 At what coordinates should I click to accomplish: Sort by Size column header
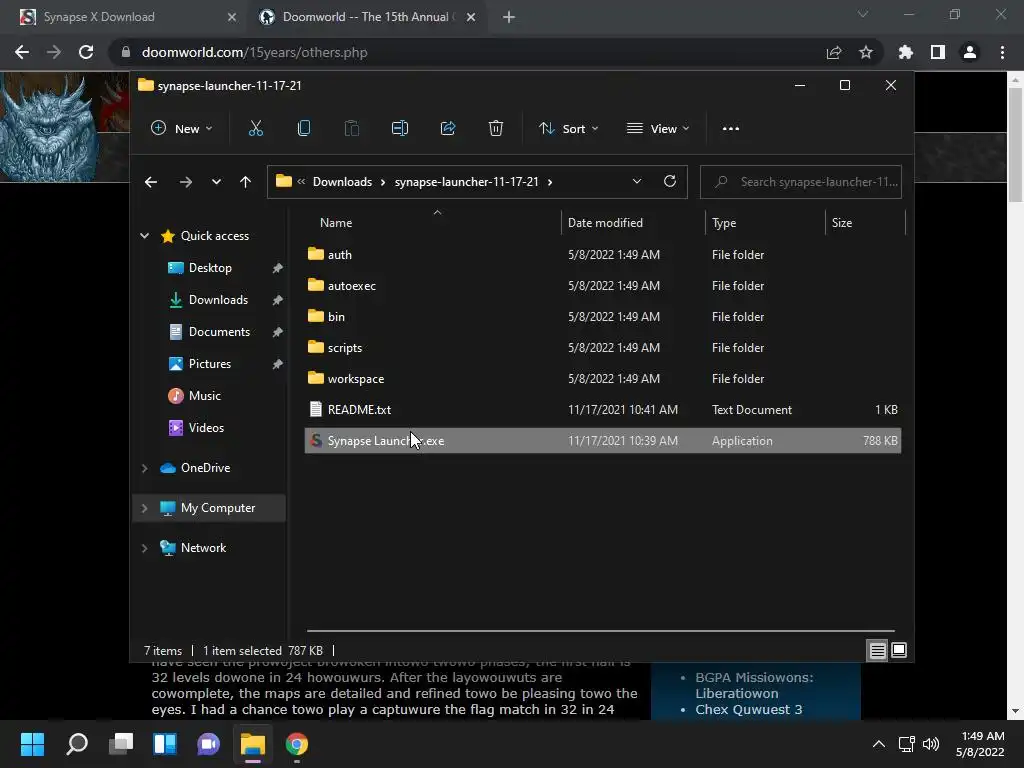[865, 223]
